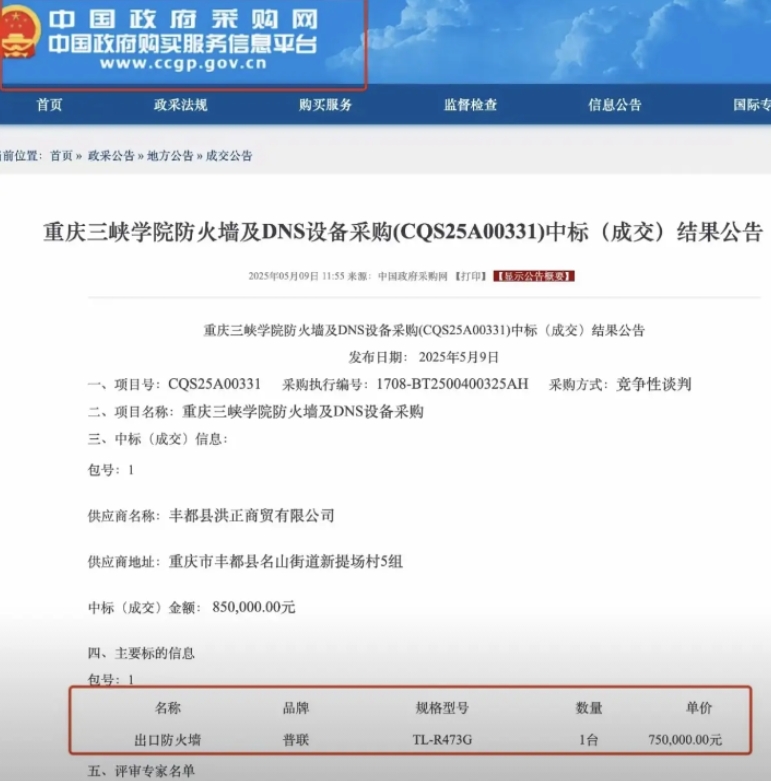Click the 成交公告 breadcrumb link

coord(229,156)
